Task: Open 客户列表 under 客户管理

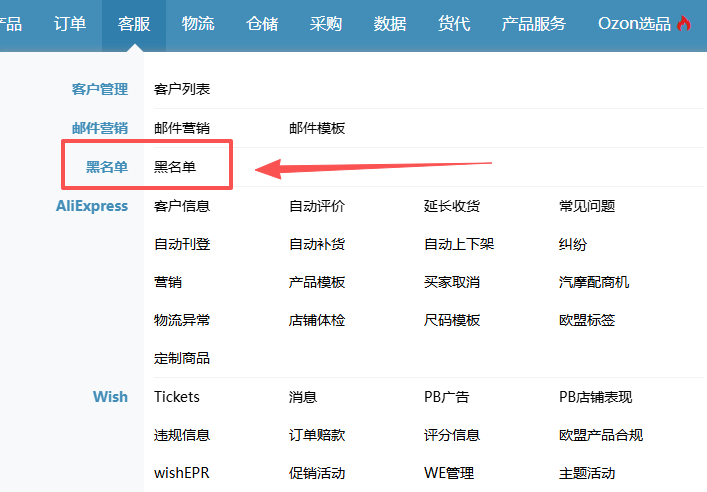Action: pyautogui.click(x=182, y=89)
